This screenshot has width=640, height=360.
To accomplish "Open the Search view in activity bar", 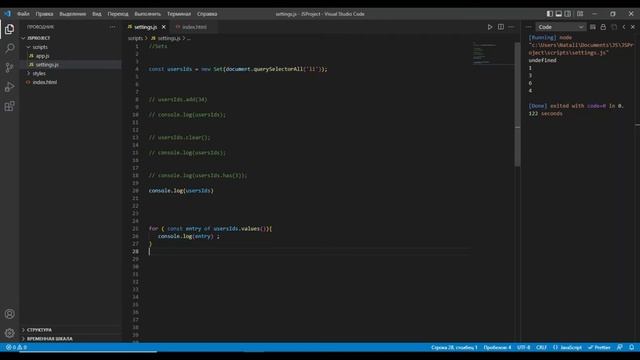I will coord(9,48).
